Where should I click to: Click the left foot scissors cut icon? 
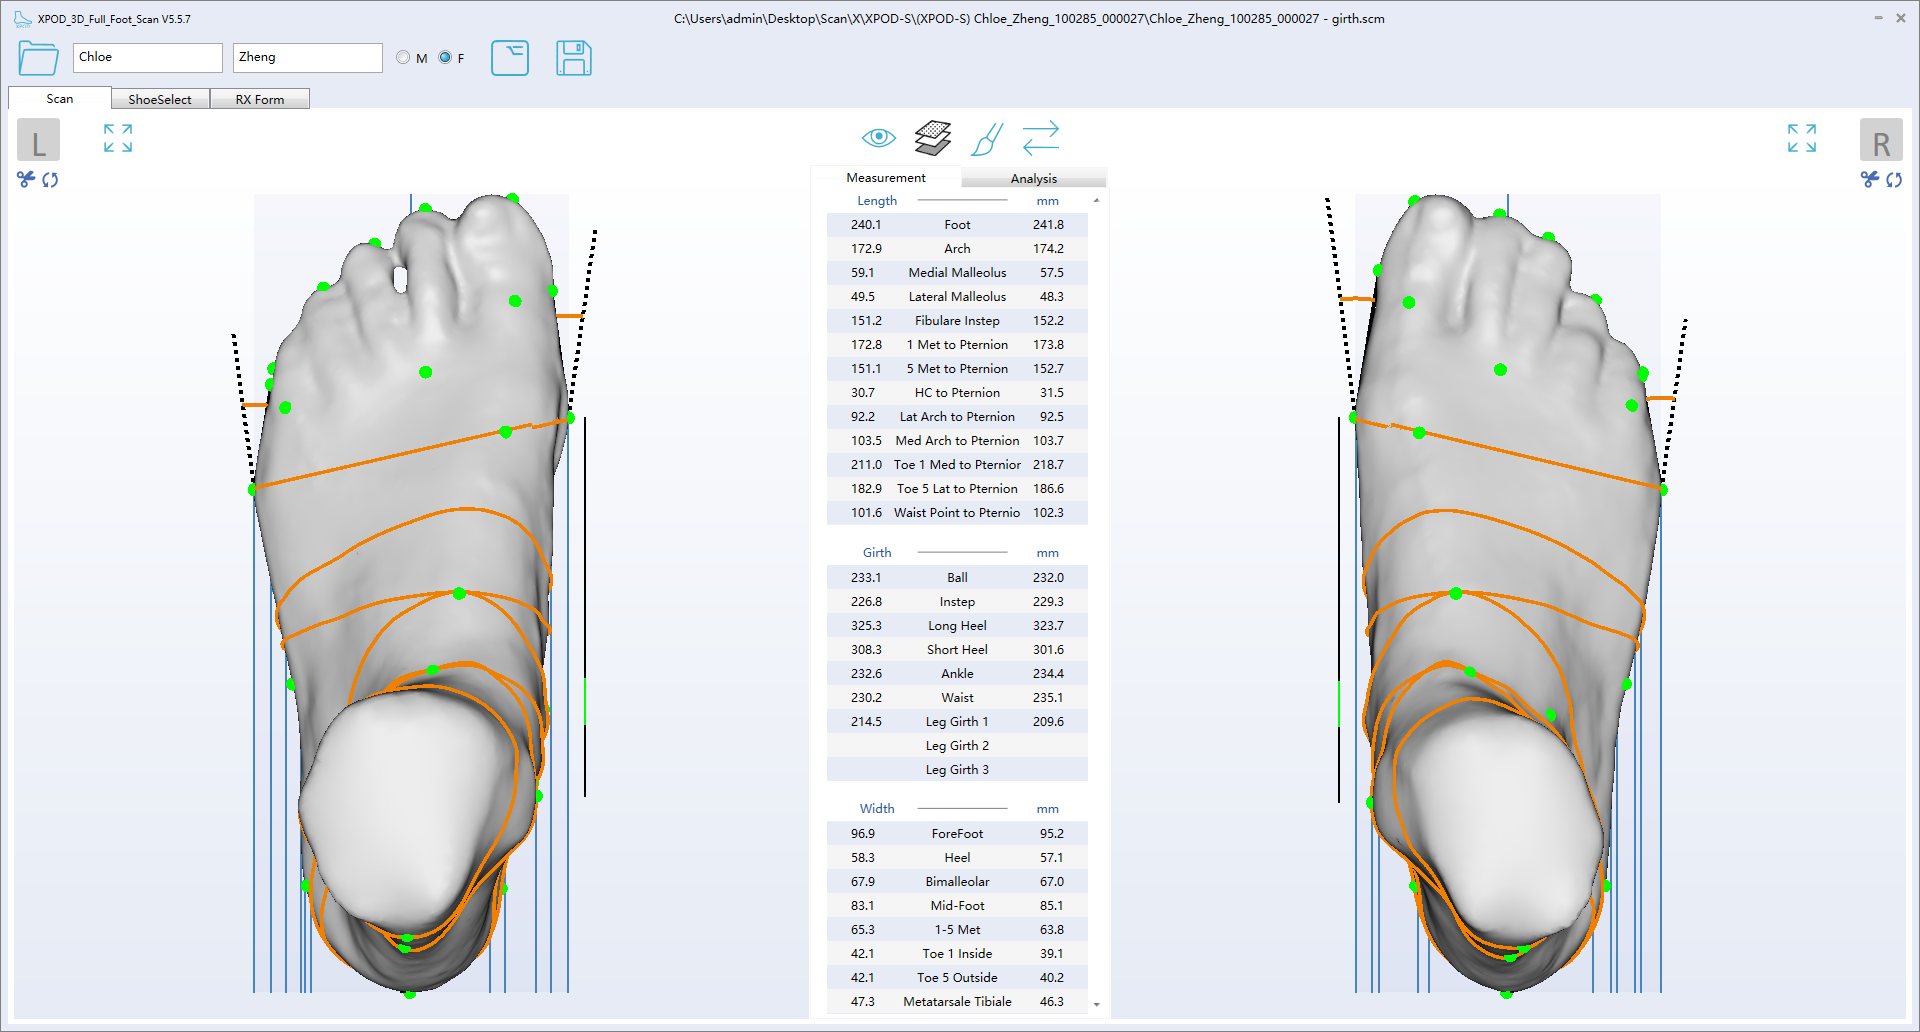tap(26, 179)
